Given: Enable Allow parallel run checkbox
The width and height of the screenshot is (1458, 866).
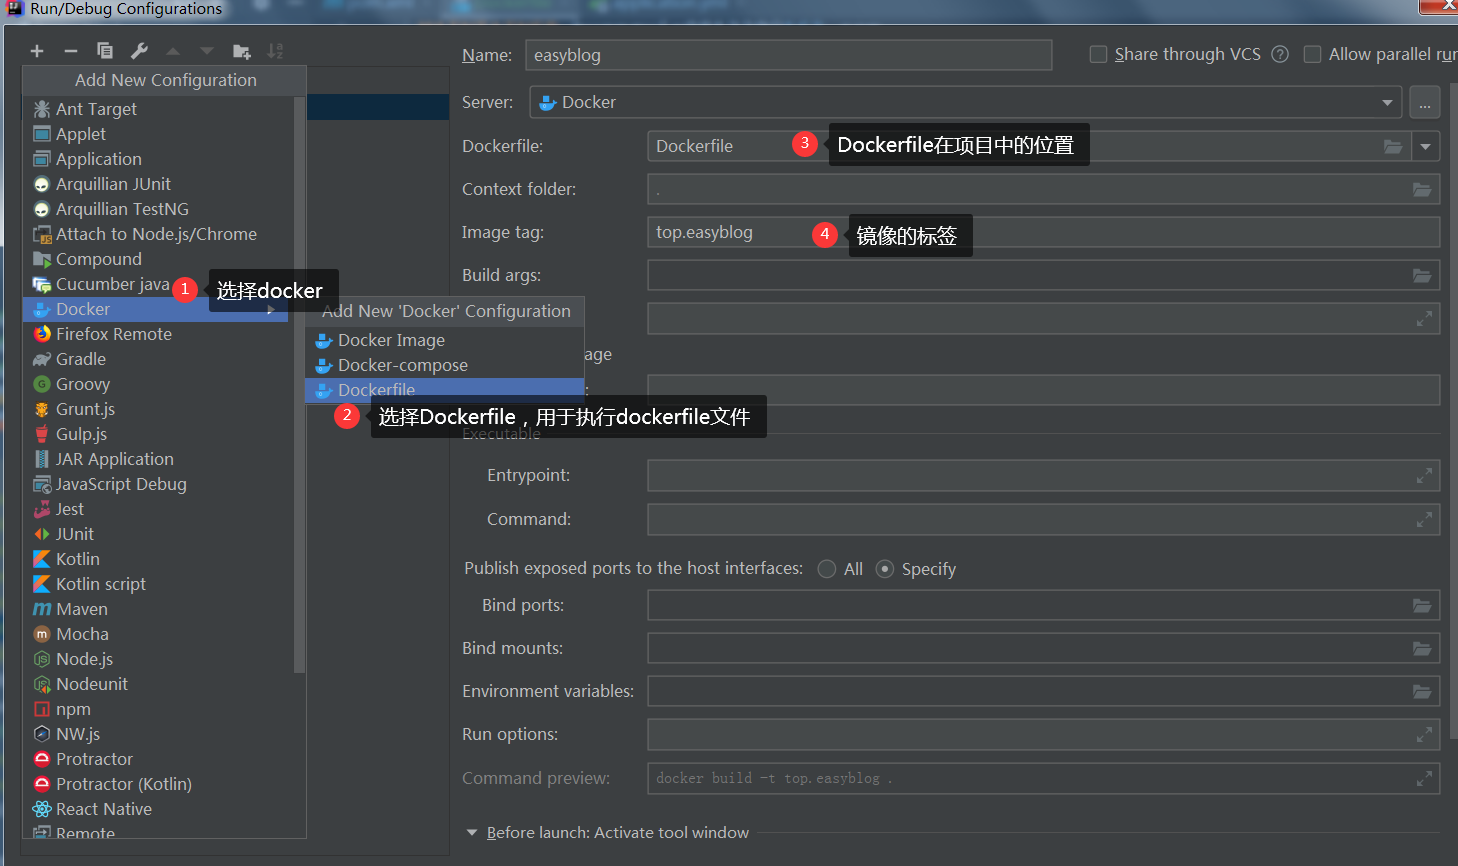Looking at the screenshot, I should tap(1312, 54).
